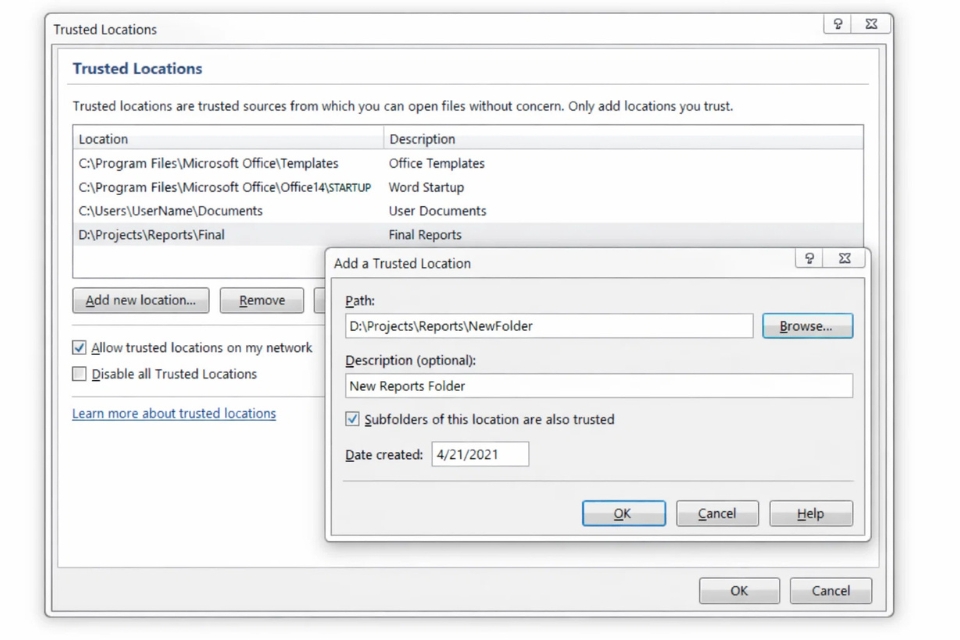Enable Disable all Trusted Locations checkbox

(80, 374)
